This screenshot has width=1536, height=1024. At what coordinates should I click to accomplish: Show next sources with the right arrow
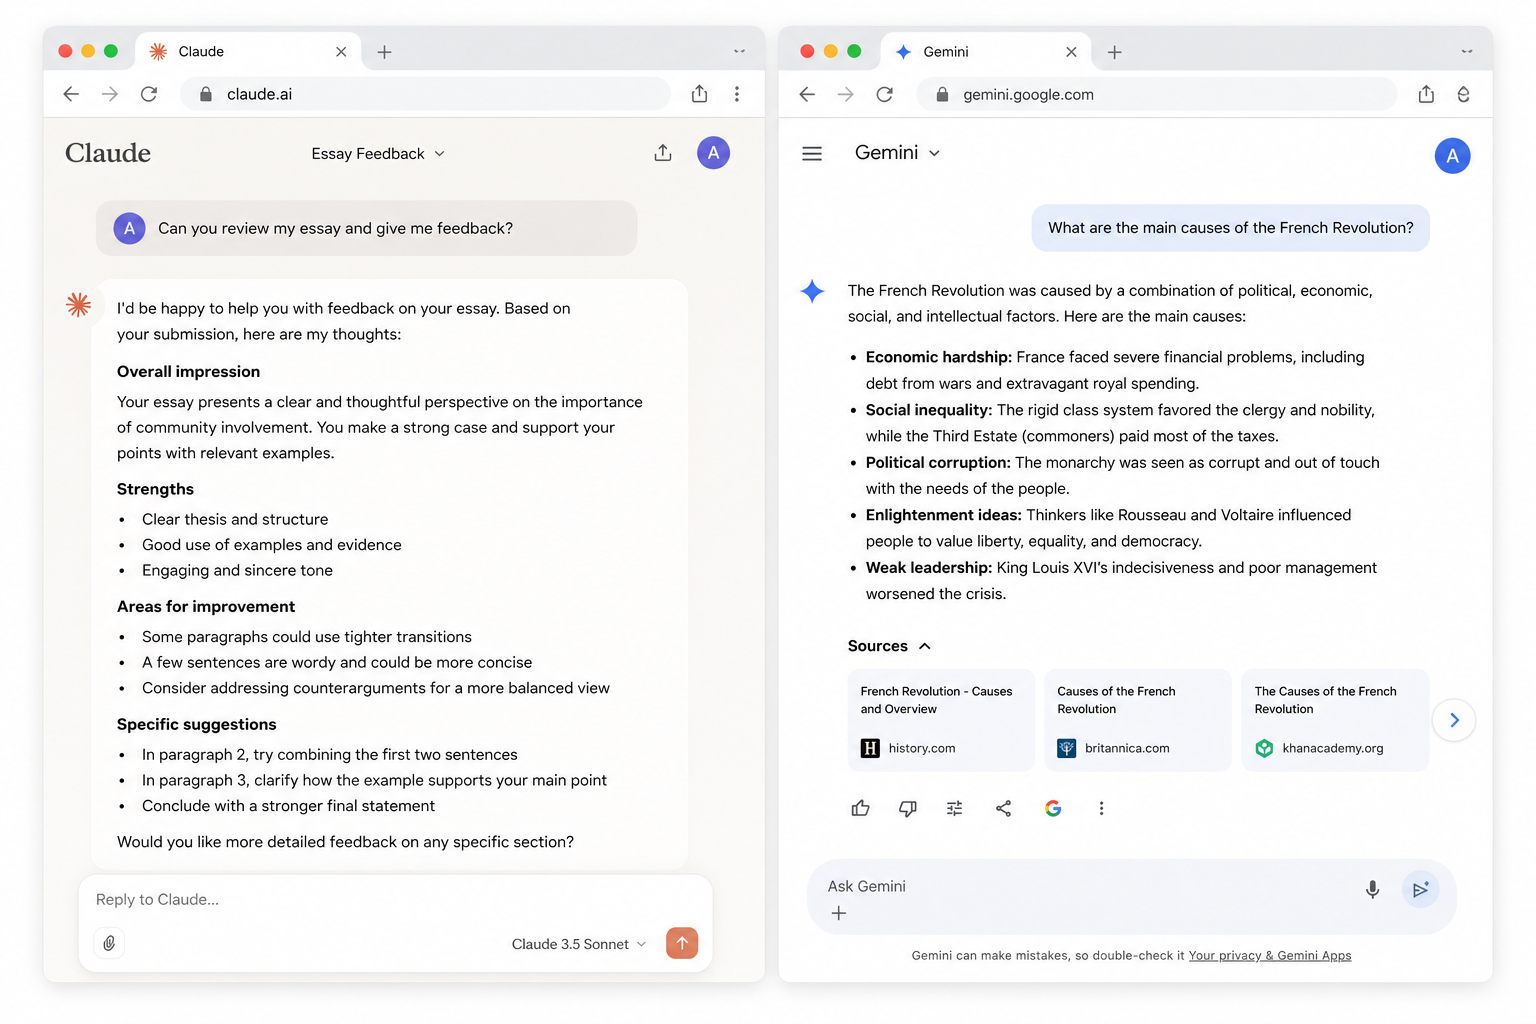(1454, 720)
